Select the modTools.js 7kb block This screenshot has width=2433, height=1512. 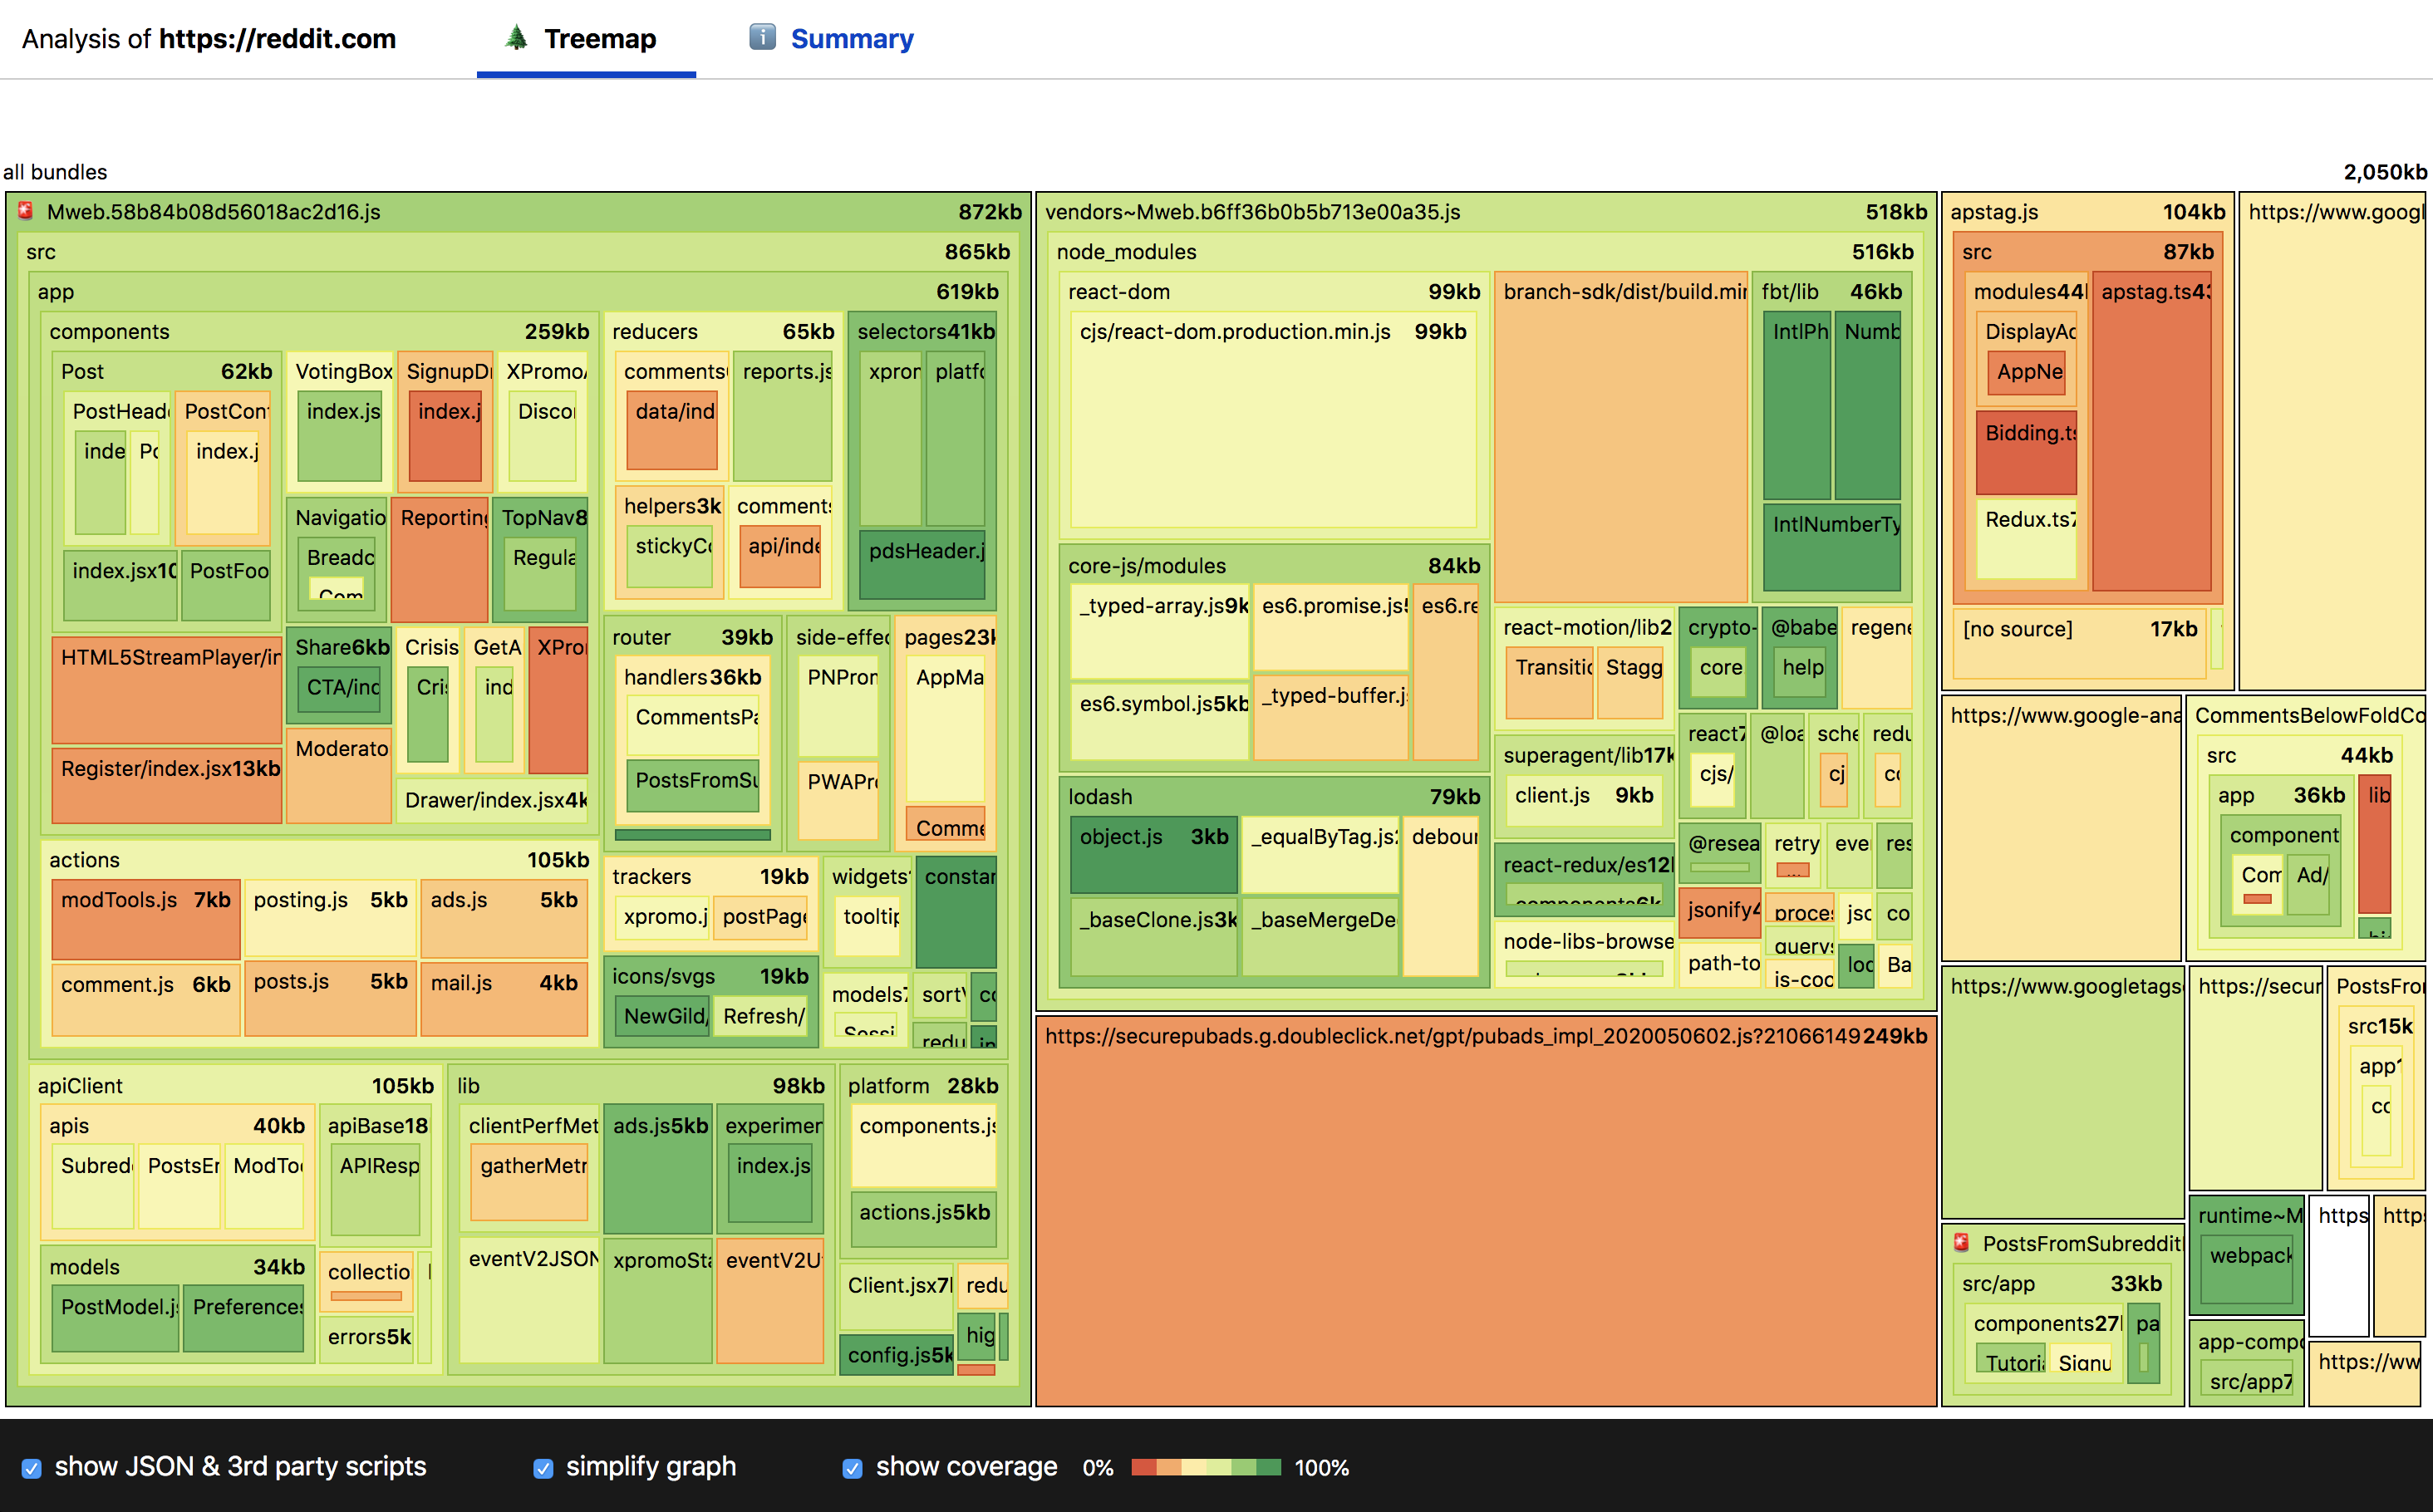tap(145, 918)
